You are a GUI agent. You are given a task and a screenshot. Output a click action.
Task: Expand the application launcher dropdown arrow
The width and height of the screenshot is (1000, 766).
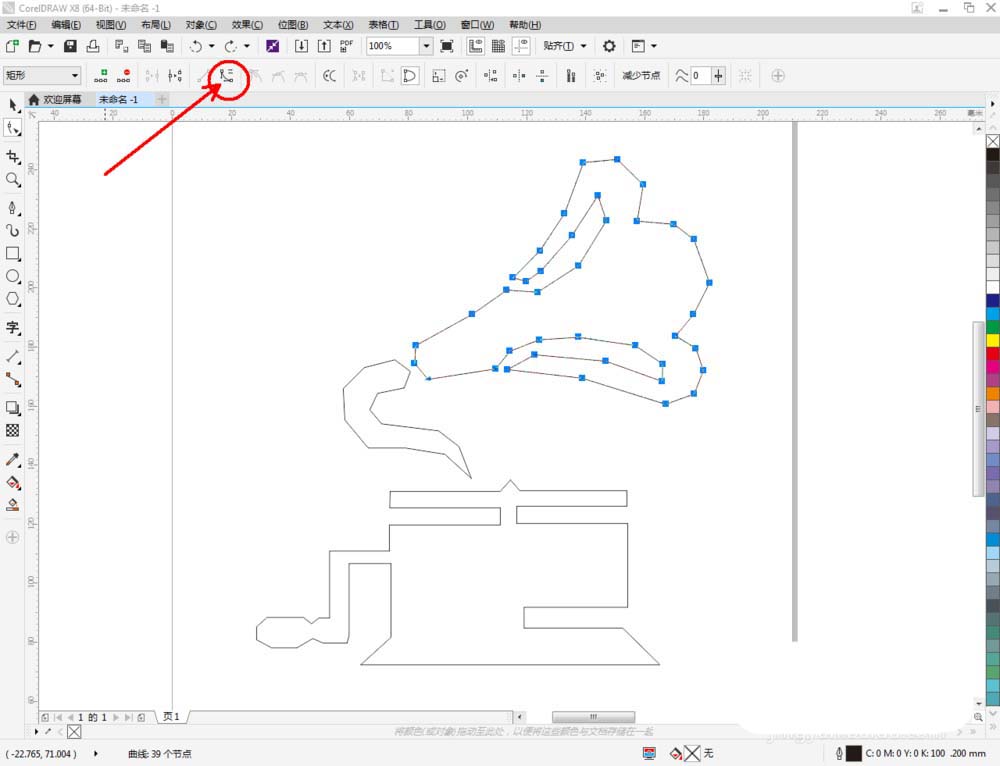(654, 46)
